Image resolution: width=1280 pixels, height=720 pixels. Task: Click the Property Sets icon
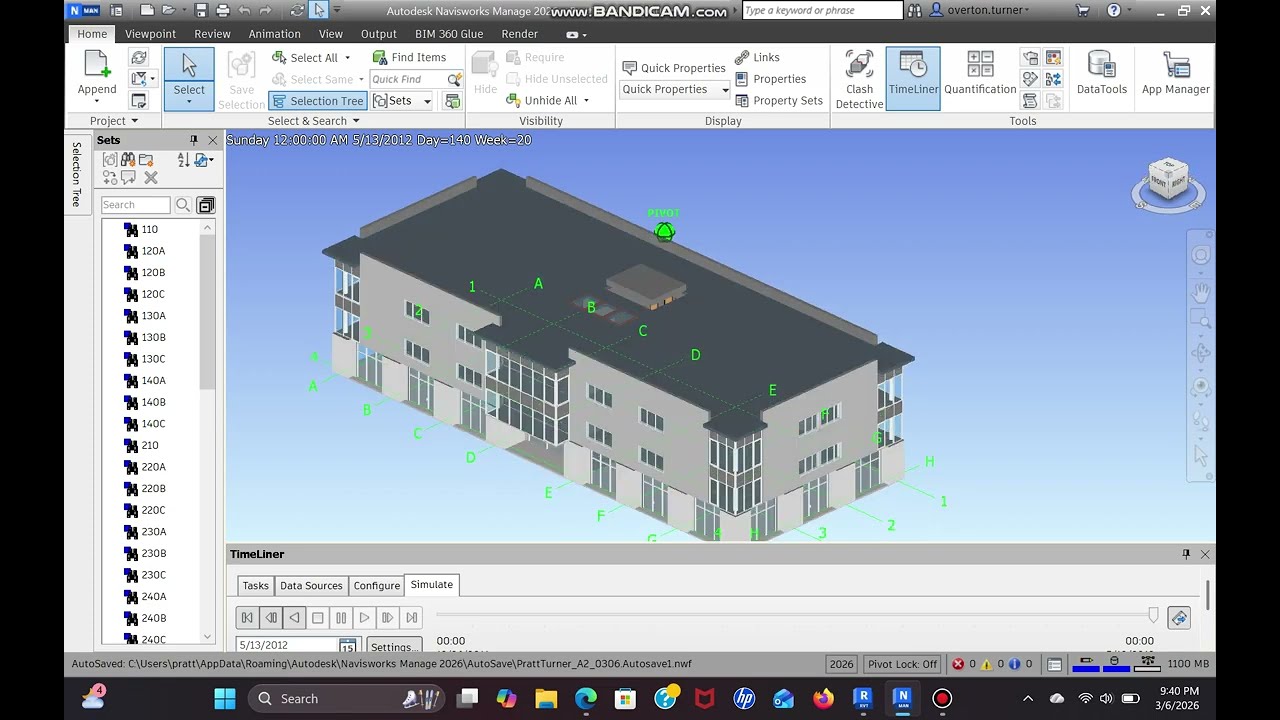click(x=742, y=100)
